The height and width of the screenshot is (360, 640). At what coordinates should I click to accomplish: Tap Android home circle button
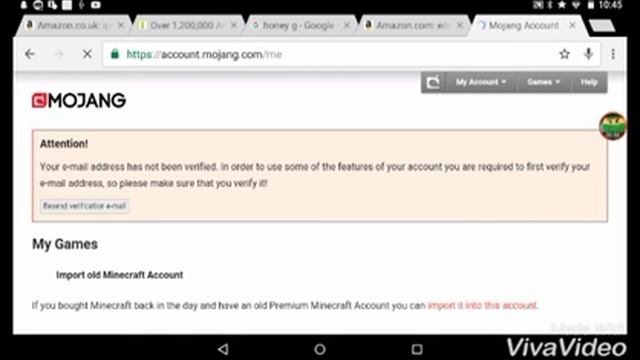tap(320, 349)
